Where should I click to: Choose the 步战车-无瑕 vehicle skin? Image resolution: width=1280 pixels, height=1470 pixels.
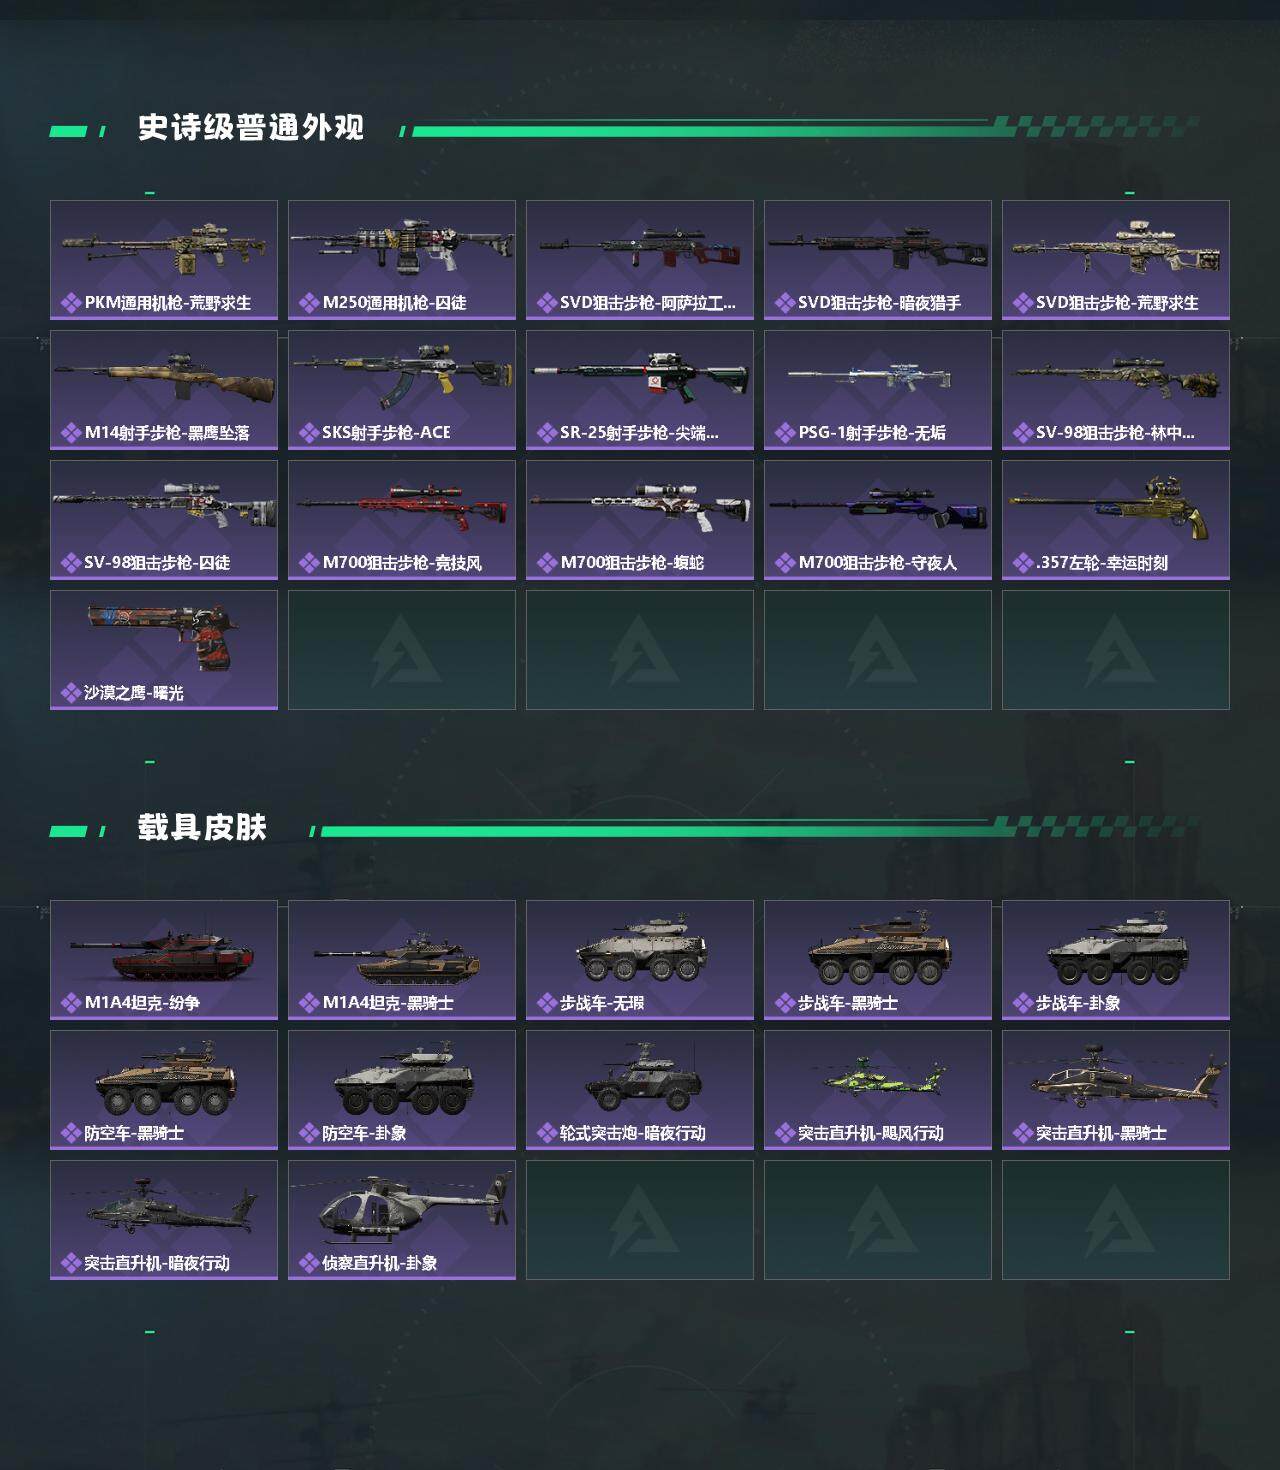[x=640, y=960]
